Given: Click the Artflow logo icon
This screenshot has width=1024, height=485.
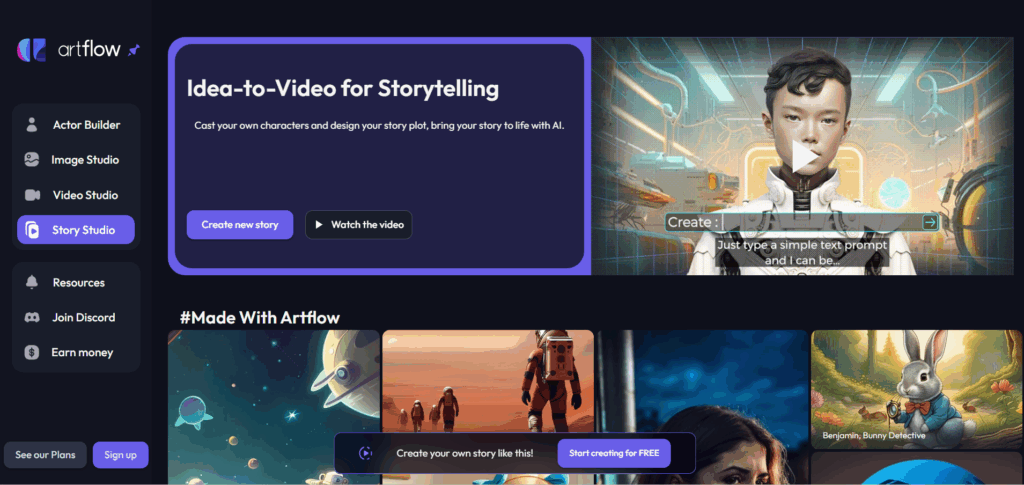Looking at the screenshot, I should pyautogui.click(x=31, y=50).
